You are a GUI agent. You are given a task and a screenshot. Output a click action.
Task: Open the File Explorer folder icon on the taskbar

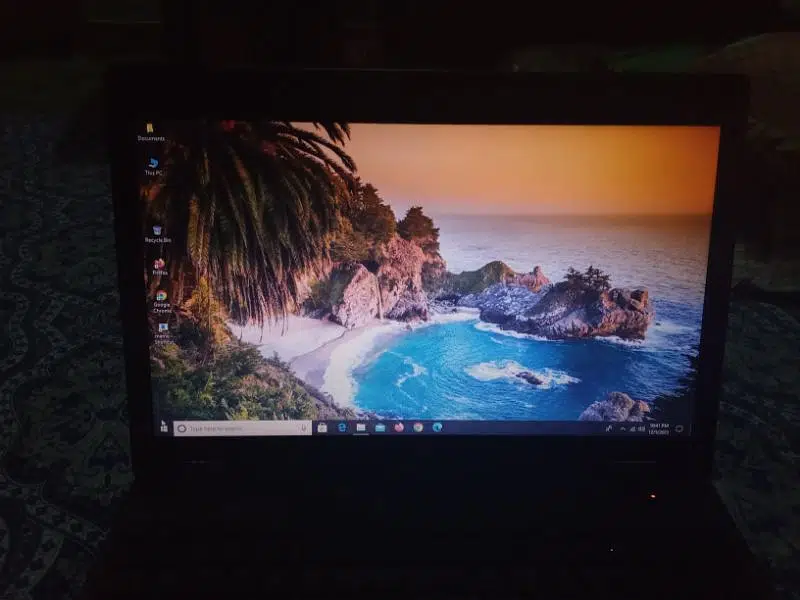pos(380,428)
